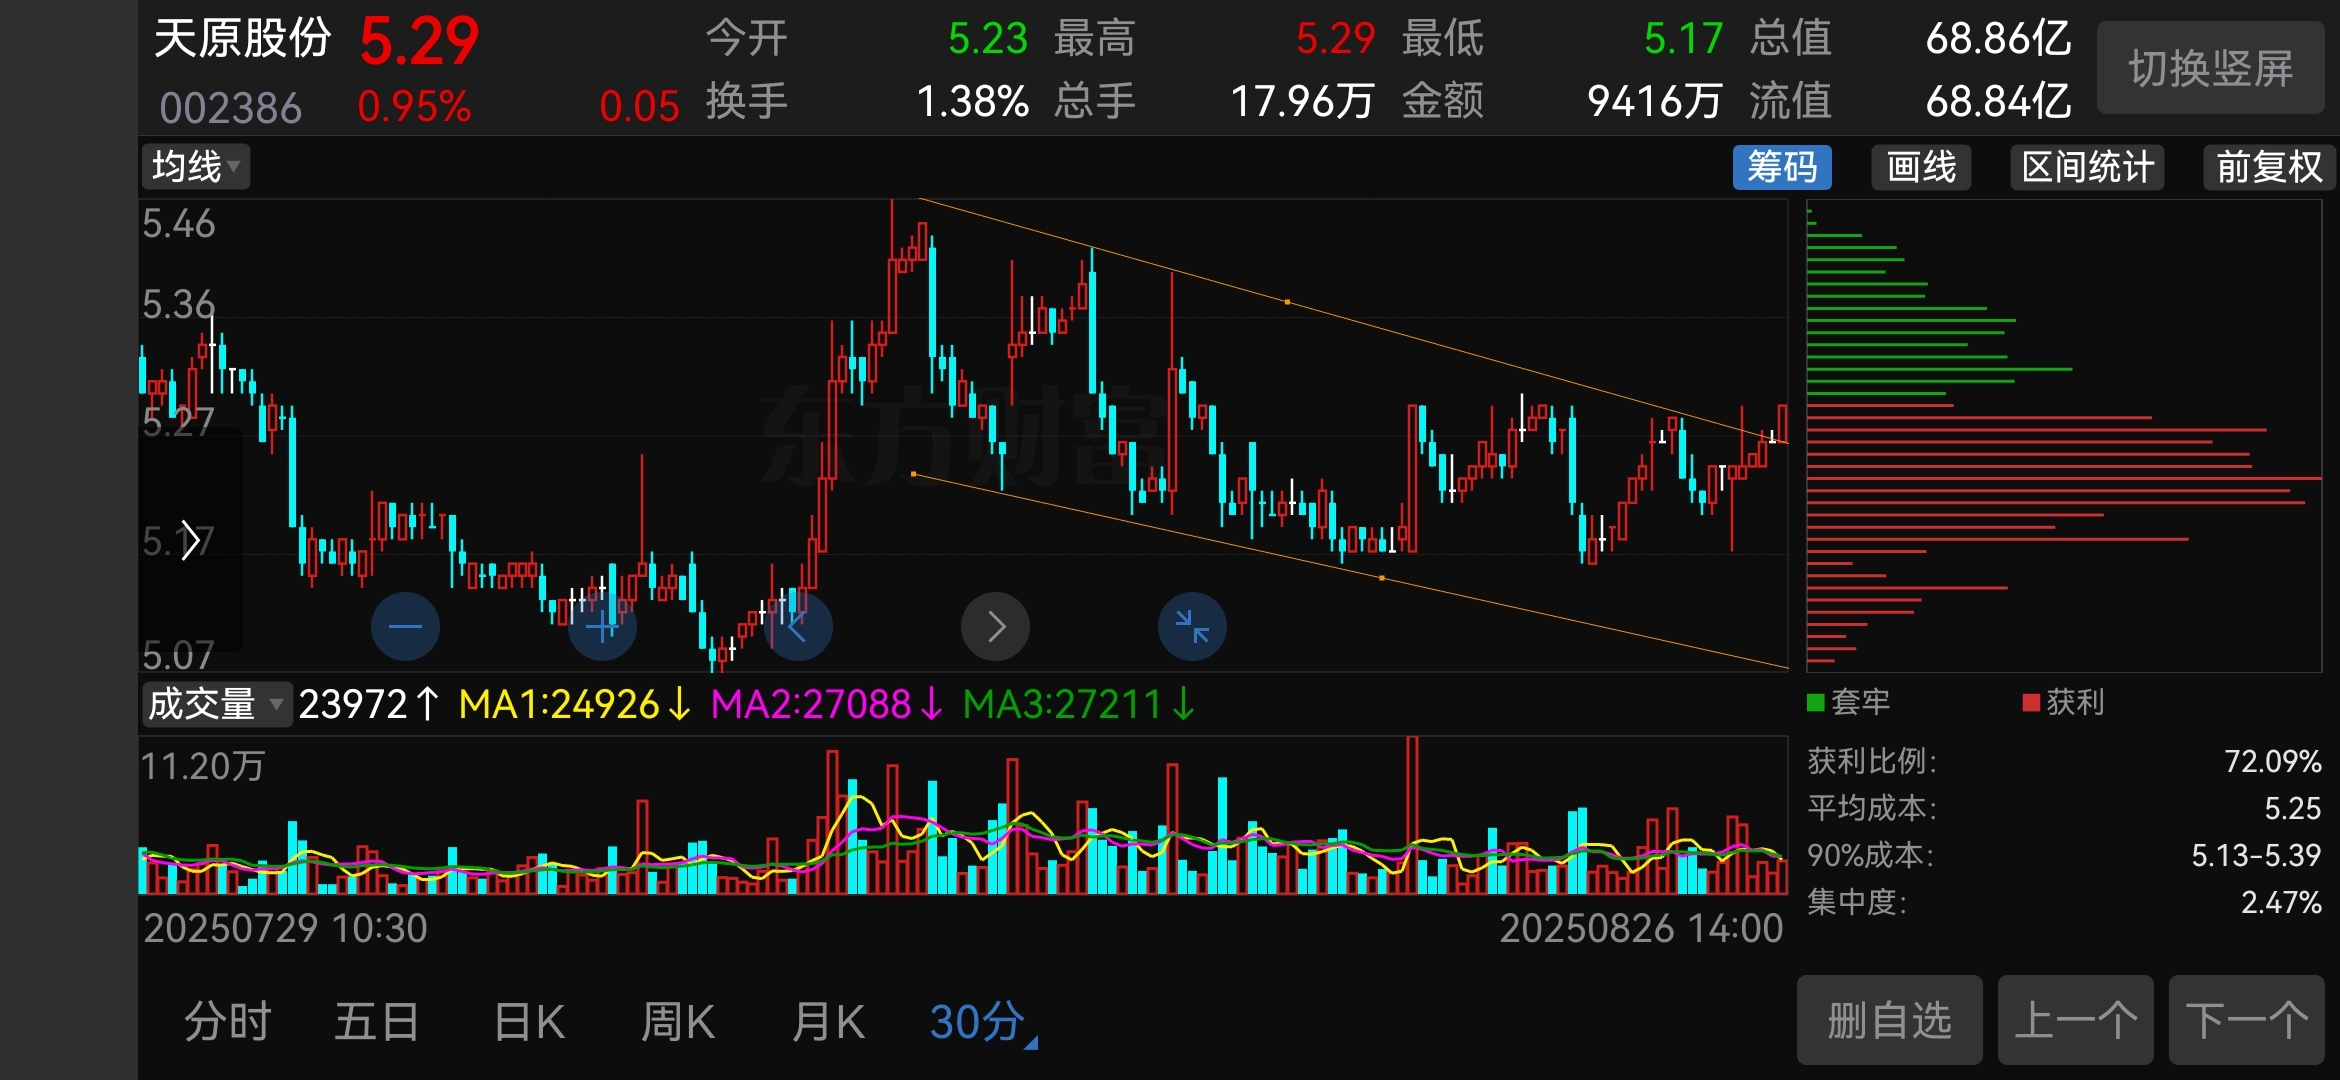Change the 前复权 adjustment mode
Viewport: 2340px width, 1080px height.
pos(2269,167)
